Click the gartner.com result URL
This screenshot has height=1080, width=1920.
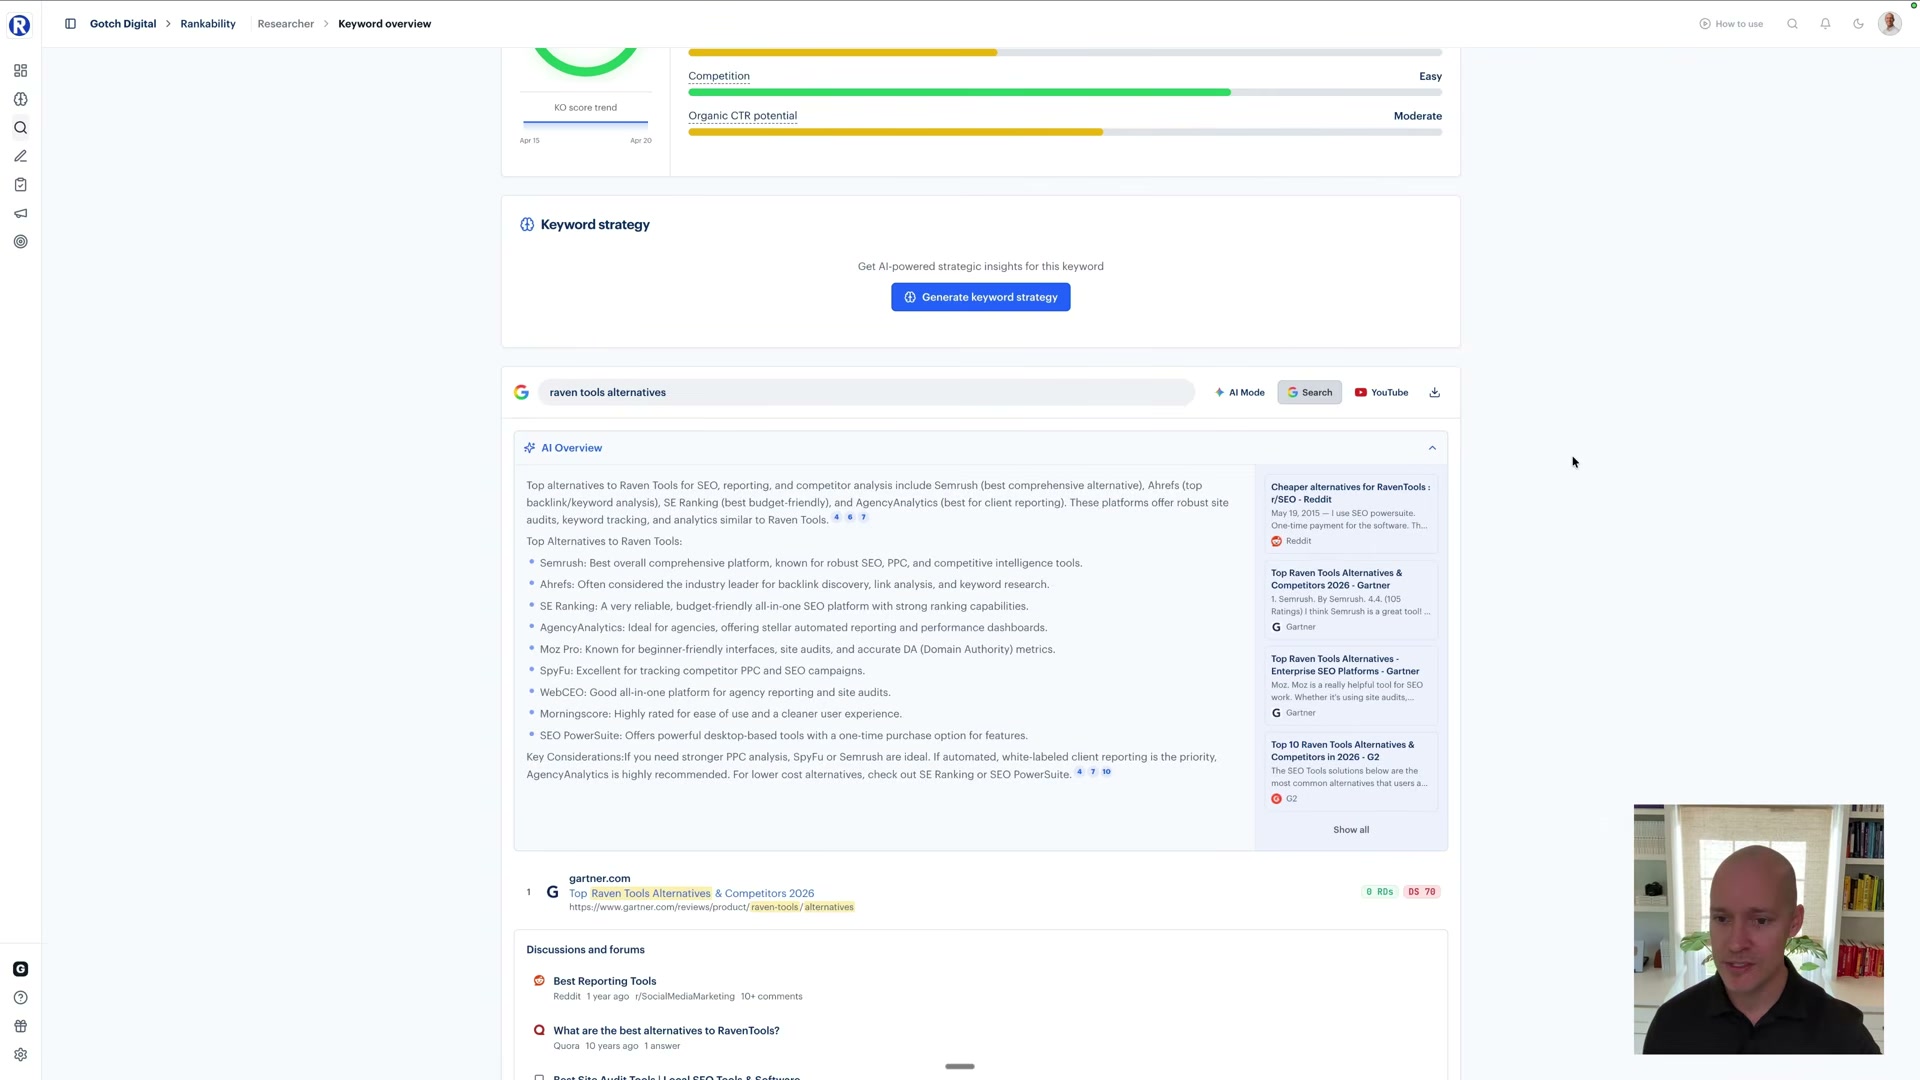(711, 908)
